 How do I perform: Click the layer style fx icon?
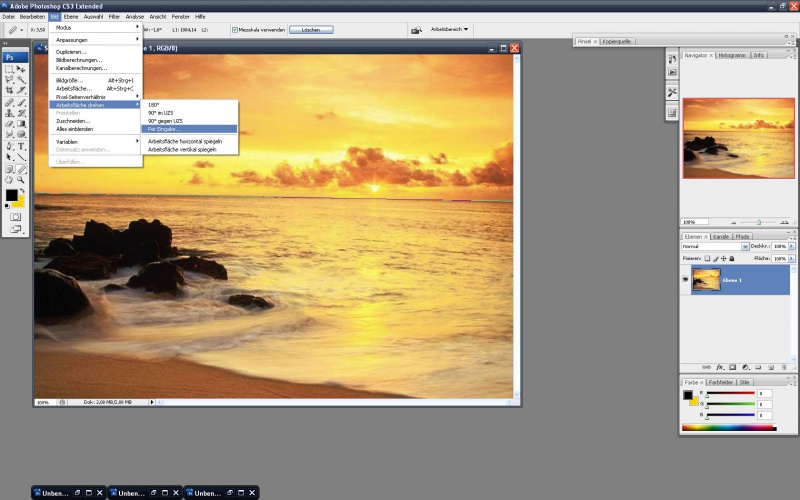(x=719, y=367)
